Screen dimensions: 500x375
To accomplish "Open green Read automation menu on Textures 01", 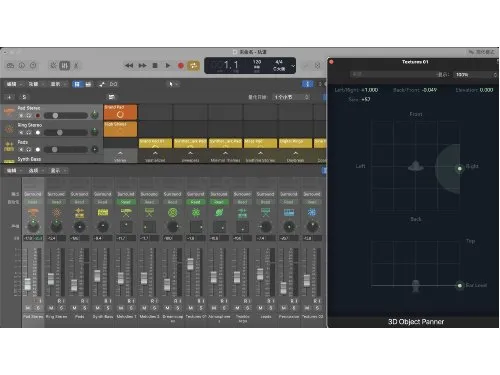I will coord(196,202).
